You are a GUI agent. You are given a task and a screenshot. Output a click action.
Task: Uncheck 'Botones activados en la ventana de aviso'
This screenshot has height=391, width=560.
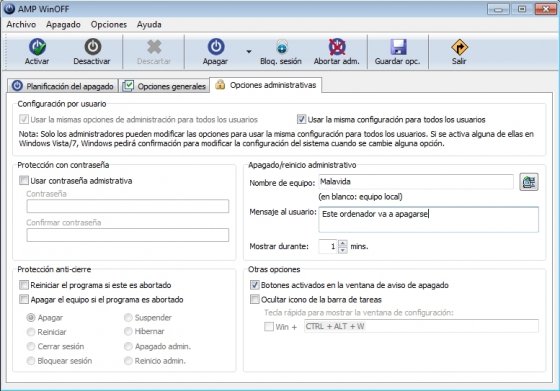255,285
